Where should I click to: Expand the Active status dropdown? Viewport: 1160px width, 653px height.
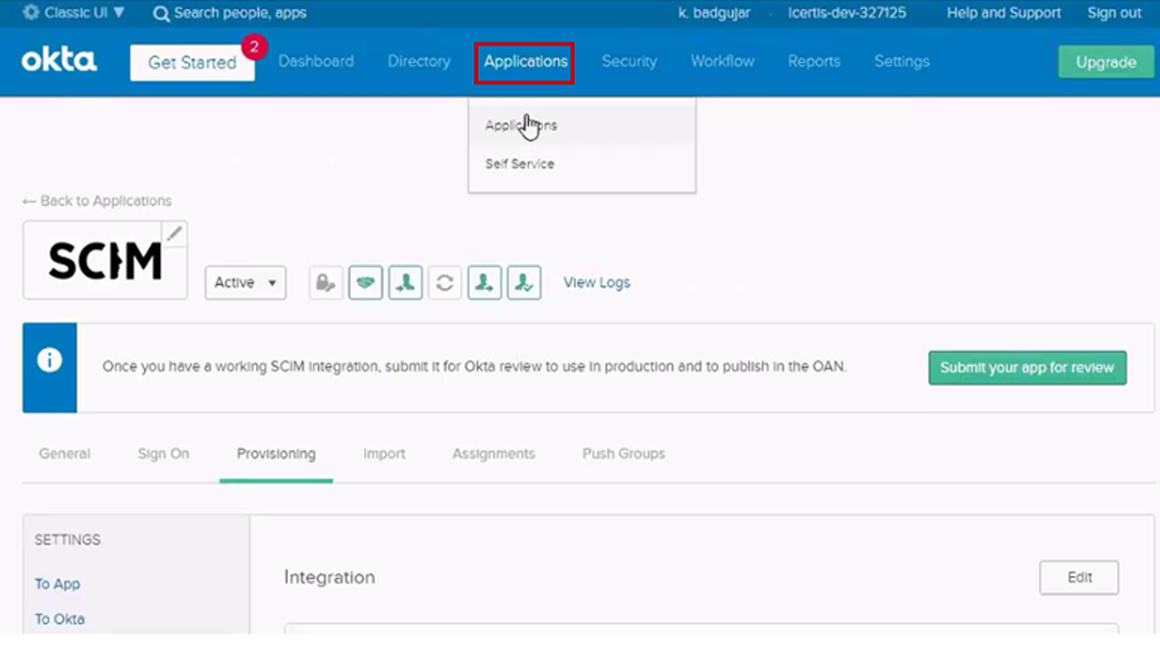coord(245,283)
